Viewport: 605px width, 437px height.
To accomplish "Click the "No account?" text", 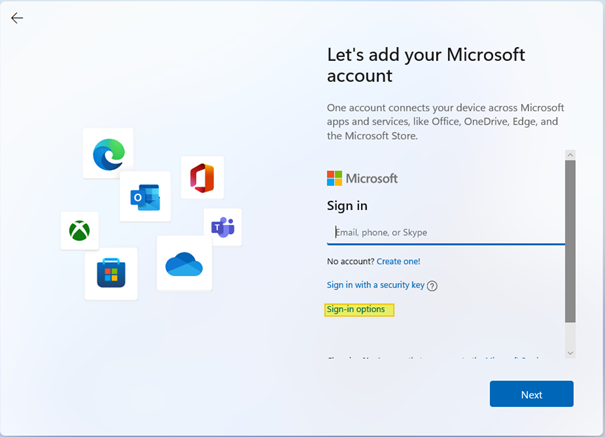I will (350, 262).
